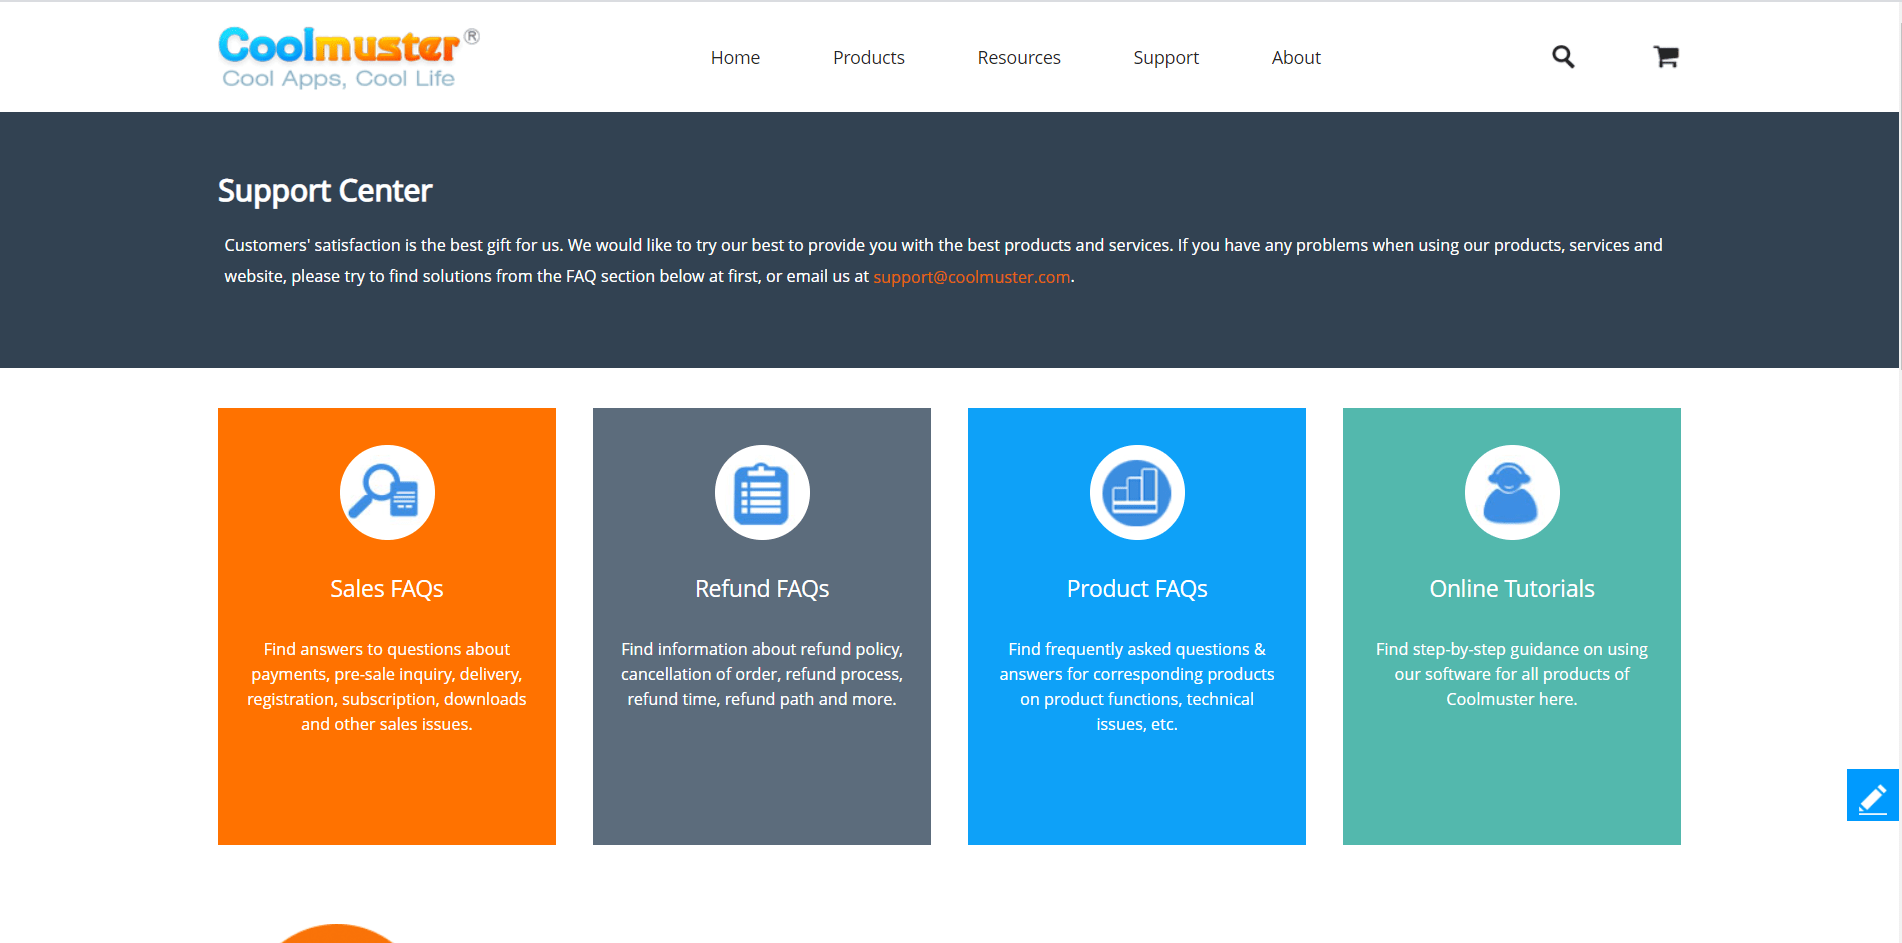The image size is (1902, 943).
Task: Email support@coolmuster.com link
Action: 972,277
